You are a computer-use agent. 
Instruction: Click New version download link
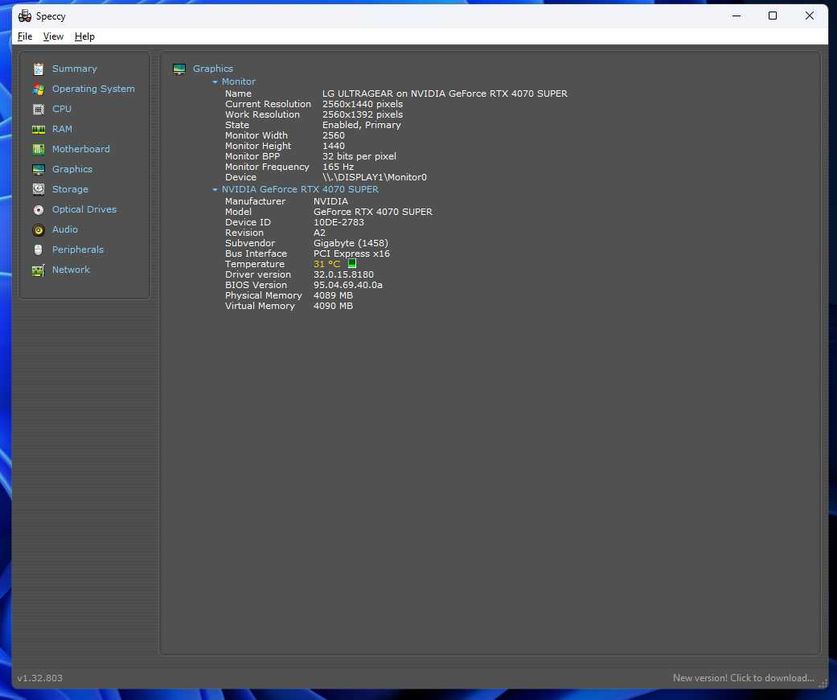tap(743, 678)
